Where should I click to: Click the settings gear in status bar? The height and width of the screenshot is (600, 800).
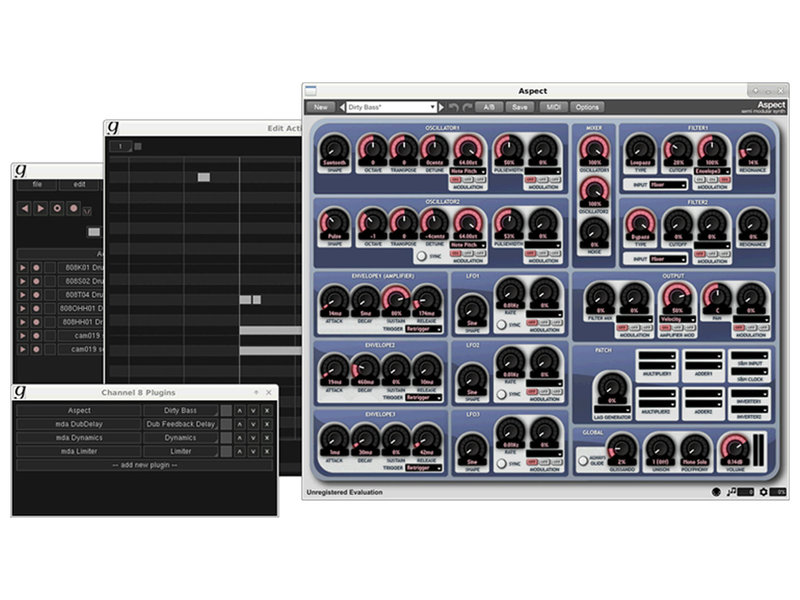tap(763, 492)
